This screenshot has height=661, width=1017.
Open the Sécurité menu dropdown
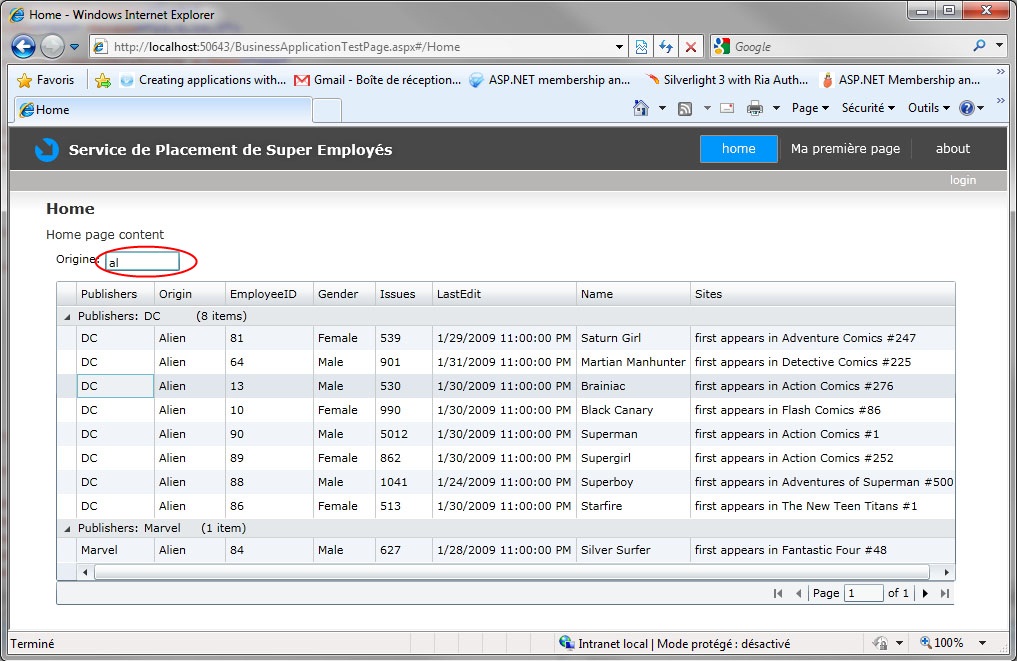click(x=867, y=108)
